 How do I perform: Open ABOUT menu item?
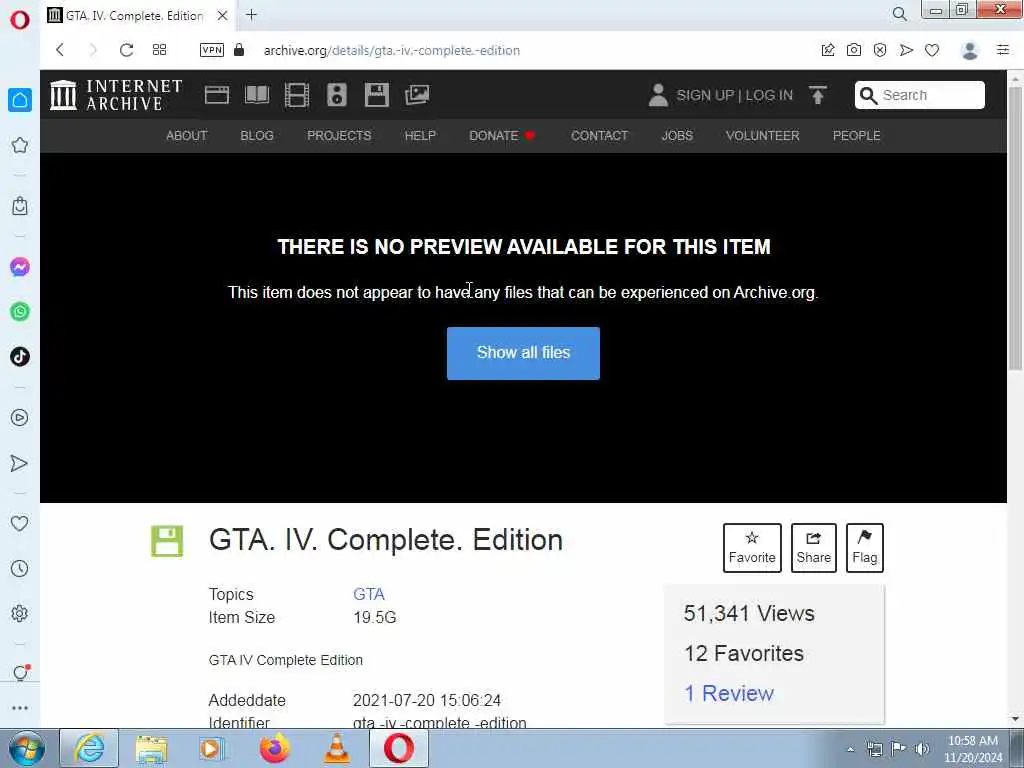tap(187, 136)
